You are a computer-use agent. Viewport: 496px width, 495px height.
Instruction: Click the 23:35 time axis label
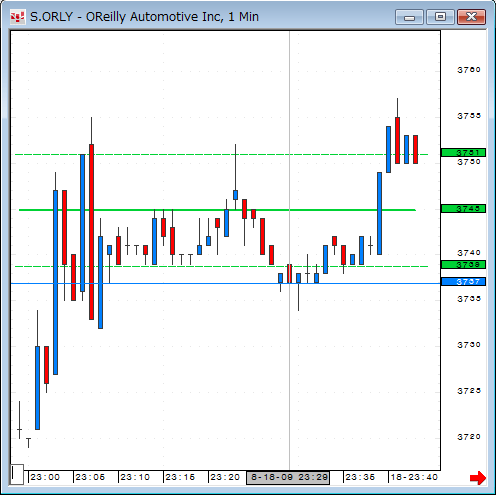(360, 477)
